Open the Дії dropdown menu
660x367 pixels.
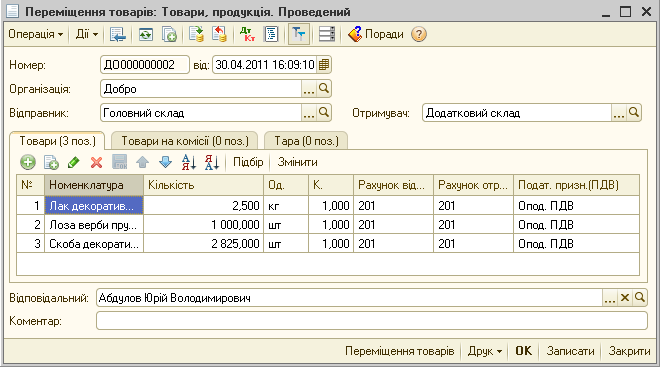[x=87, y=34]
